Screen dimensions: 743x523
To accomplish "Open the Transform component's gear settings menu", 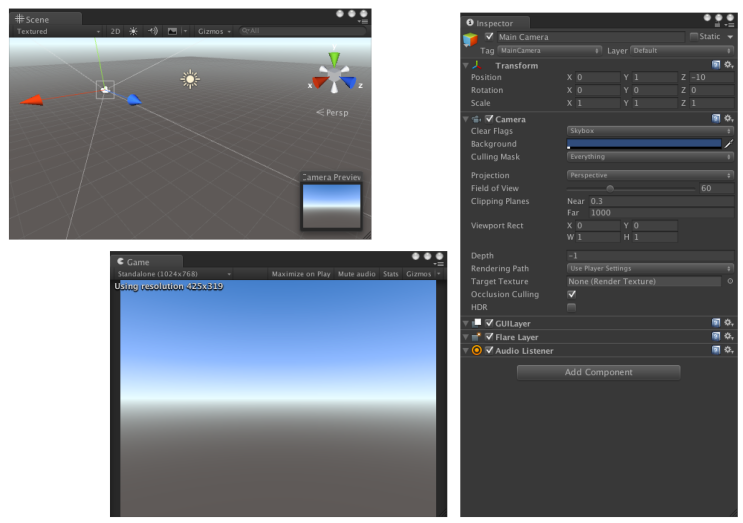I will pos(729,65).
